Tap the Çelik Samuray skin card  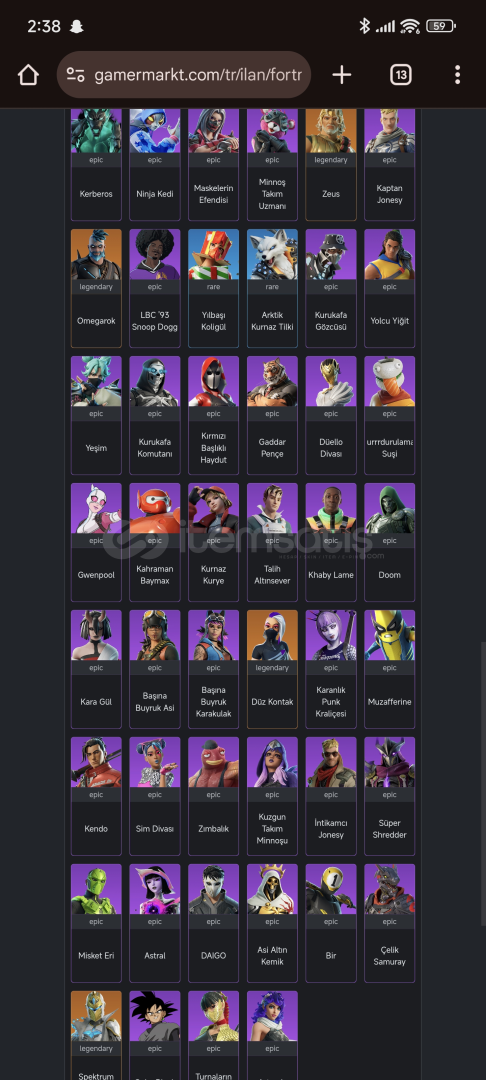tap(390, 923)
